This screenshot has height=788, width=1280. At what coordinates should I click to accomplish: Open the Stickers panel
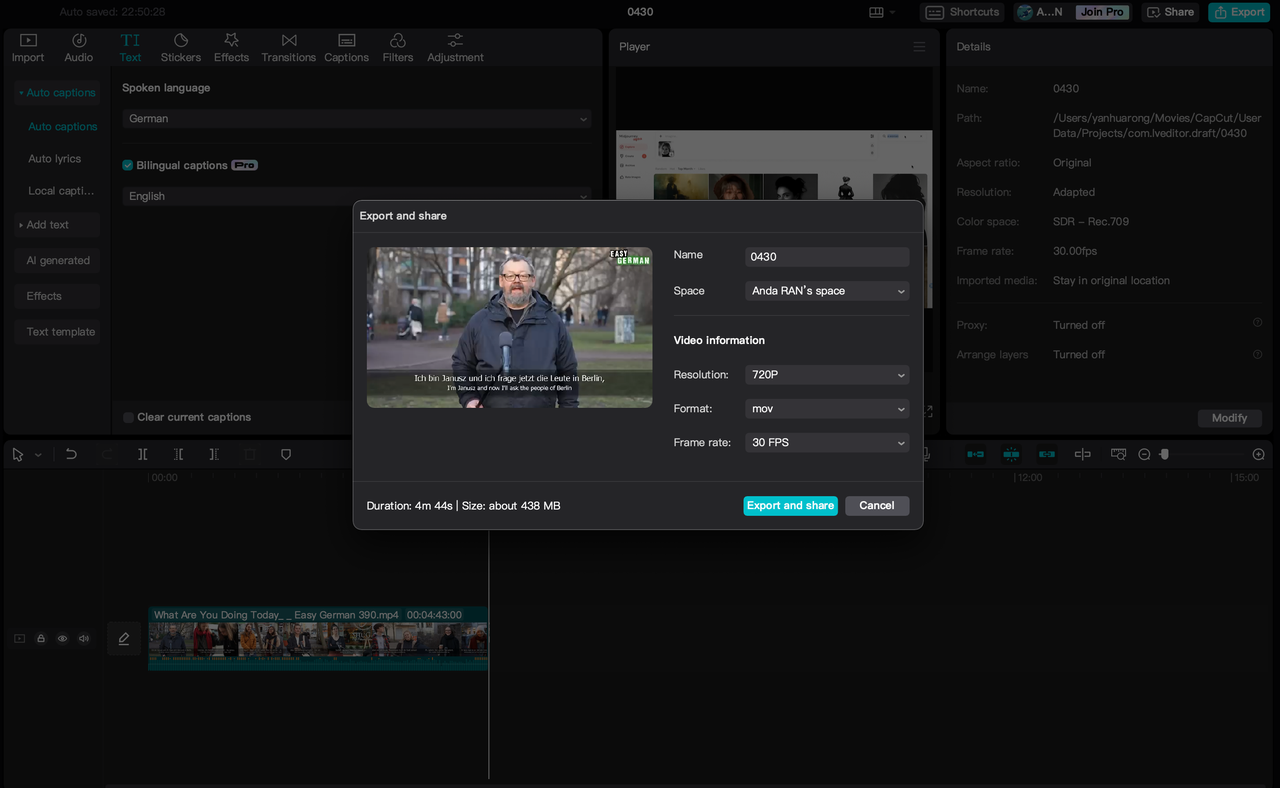[181, 48]
